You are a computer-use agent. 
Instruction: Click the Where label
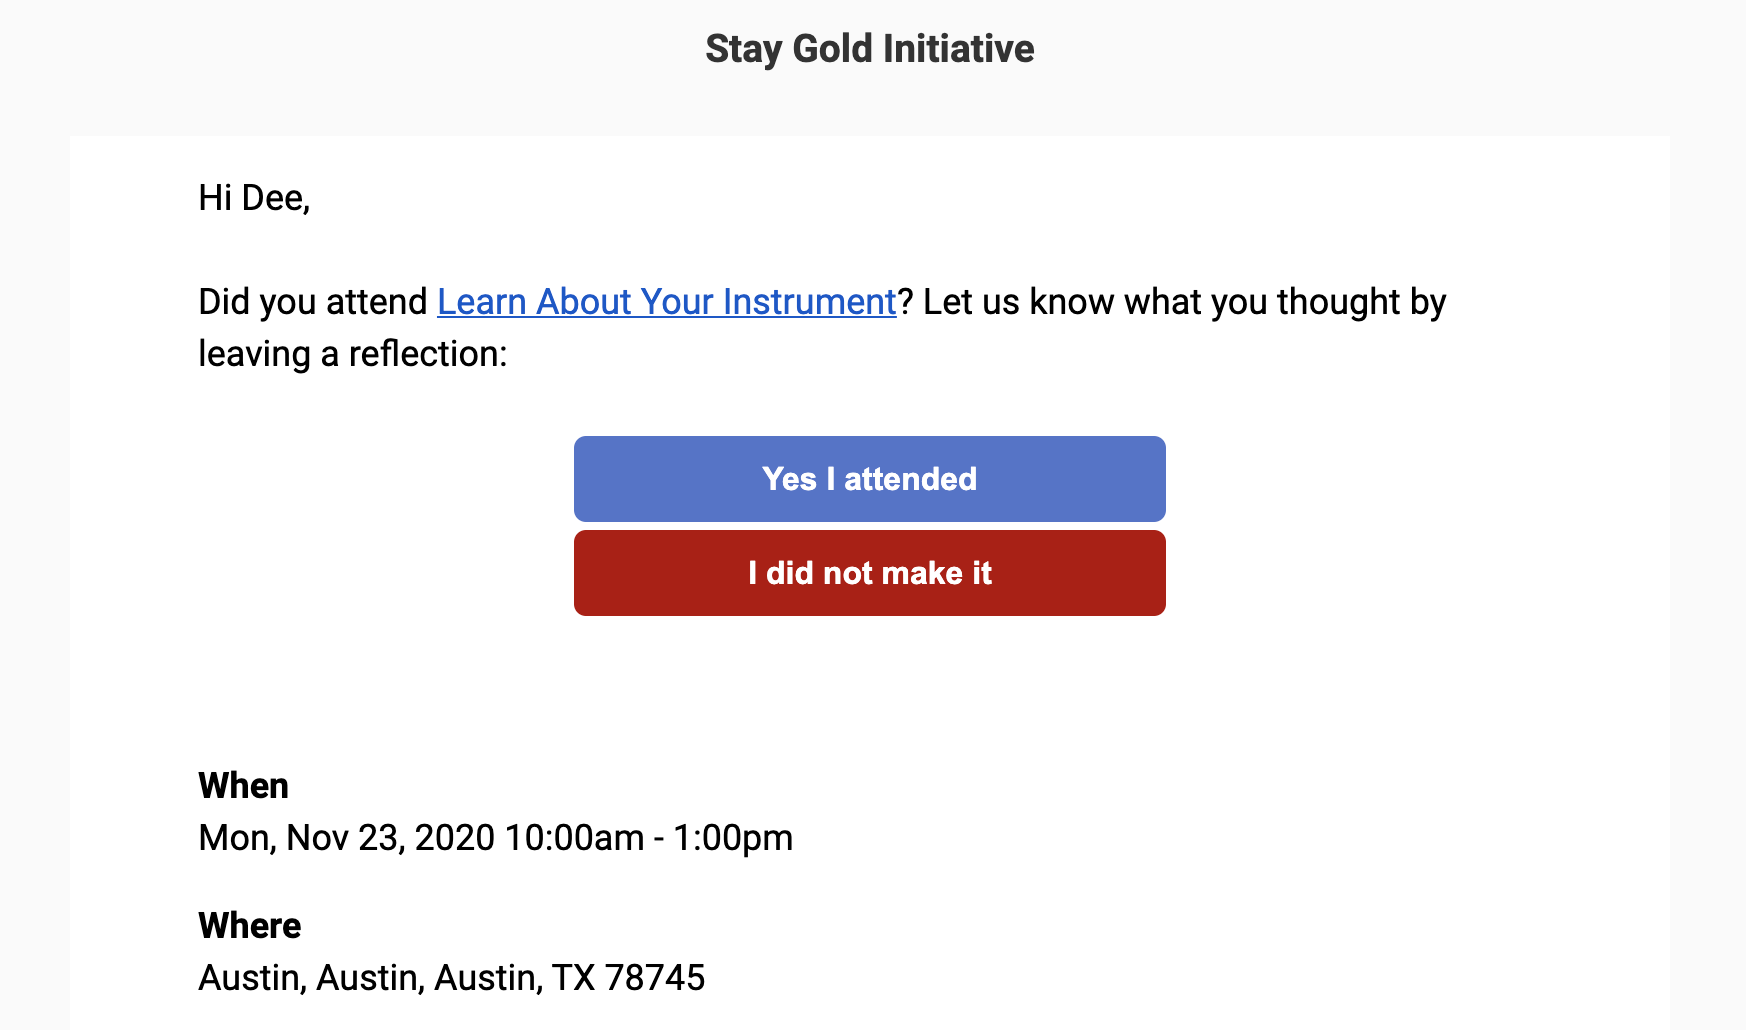tap(249, 926)
